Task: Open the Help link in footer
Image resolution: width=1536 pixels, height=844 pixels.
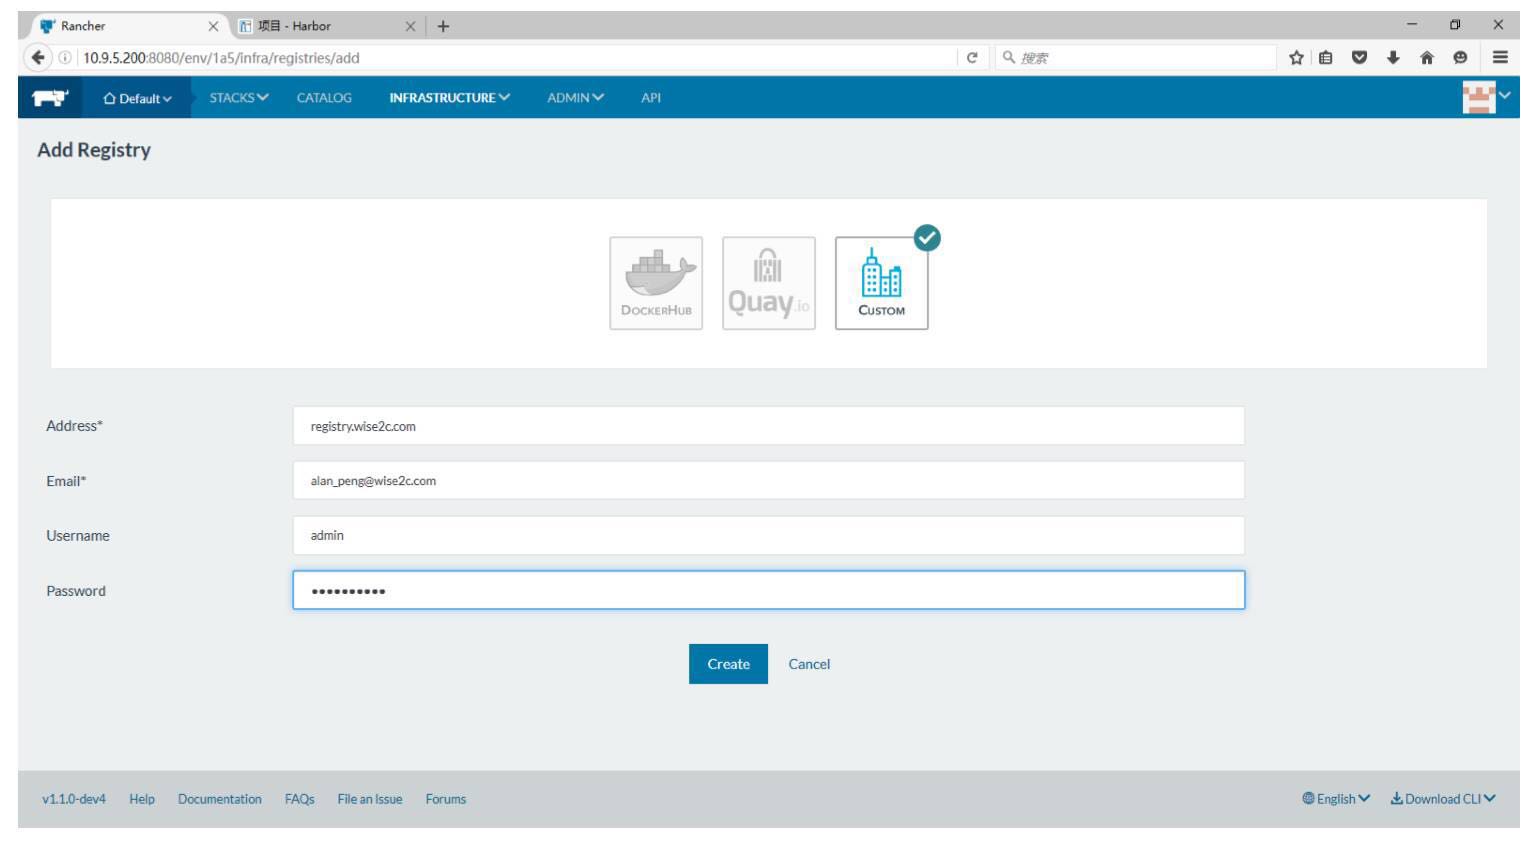Action: (142, 799)
